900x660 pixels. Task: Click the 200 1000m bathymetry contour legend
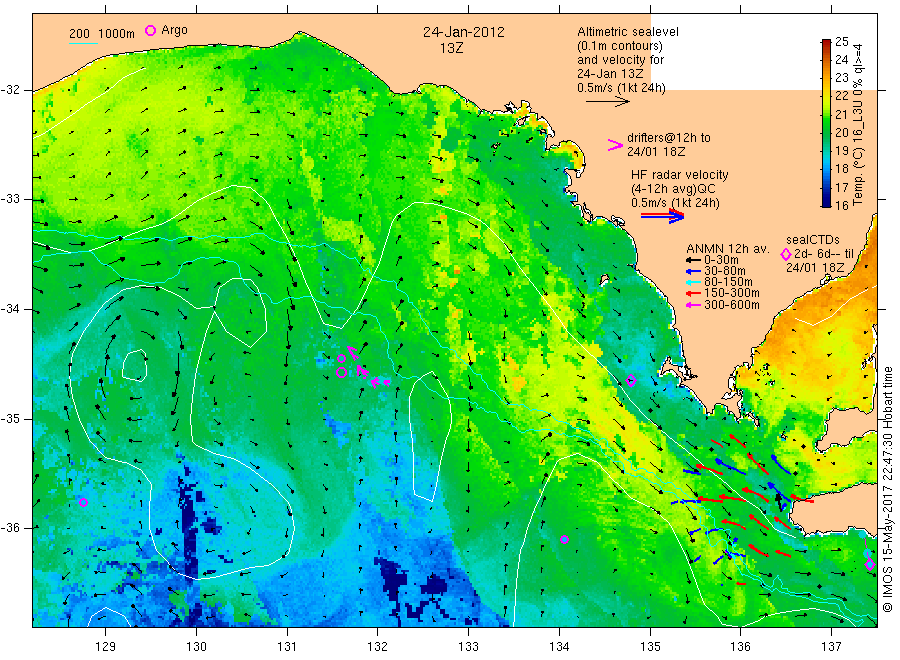coord(101,34)
